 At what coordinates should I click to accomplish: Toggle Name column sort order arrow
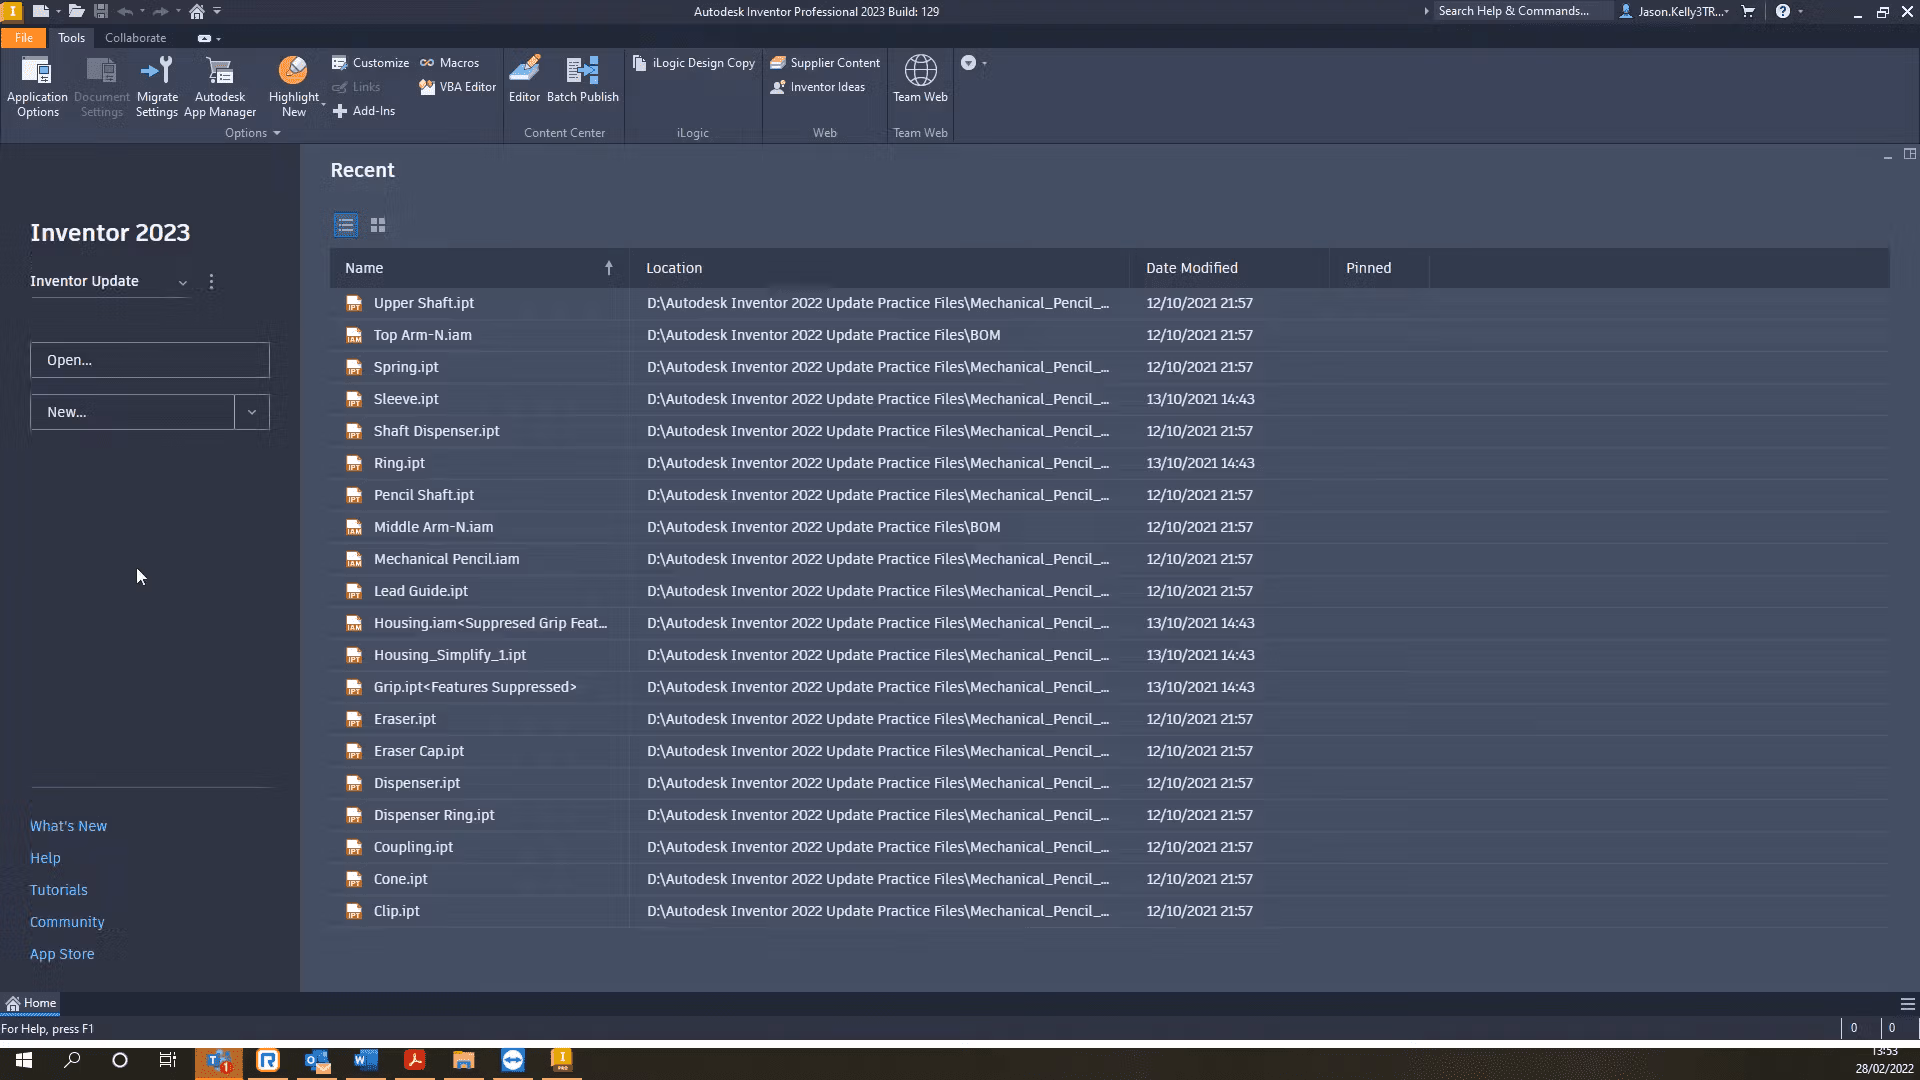608,268
